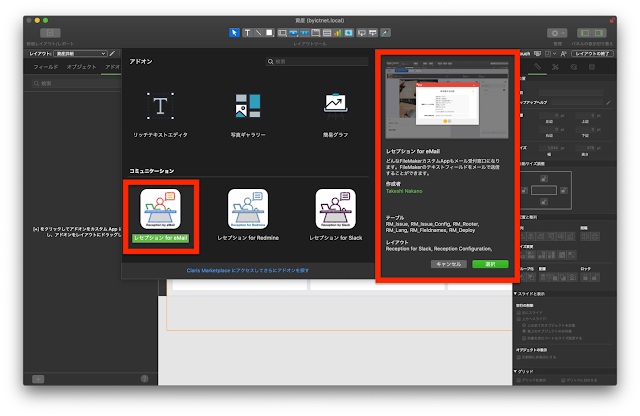Switch to the オブジェクト tab
Viewport: 640px width, 416px height.
point(81,67)
